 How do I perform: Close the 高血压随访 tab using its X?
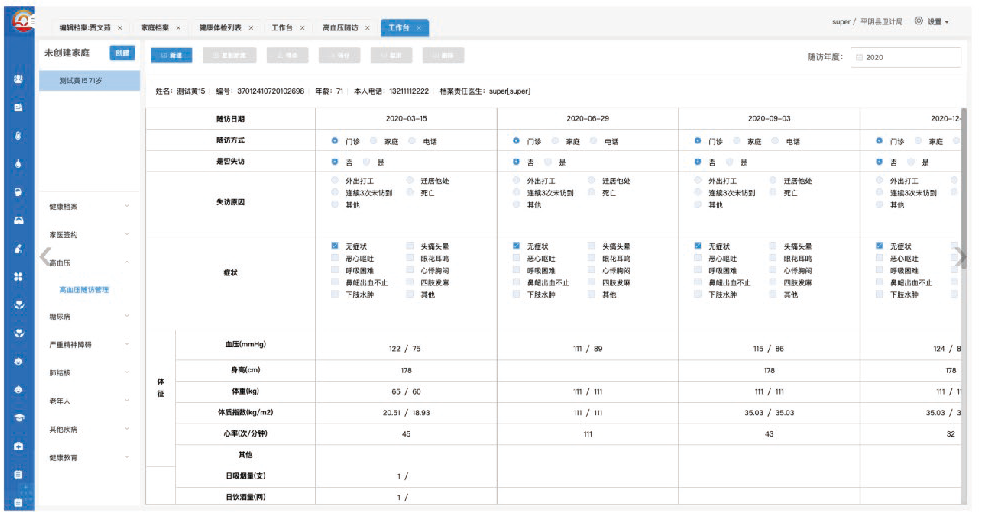[x=367, y=28]
